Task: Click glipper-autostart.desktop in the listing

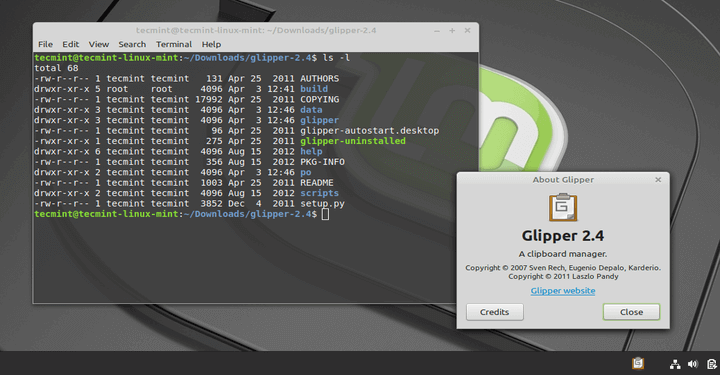Action: (x=370, y=131)
